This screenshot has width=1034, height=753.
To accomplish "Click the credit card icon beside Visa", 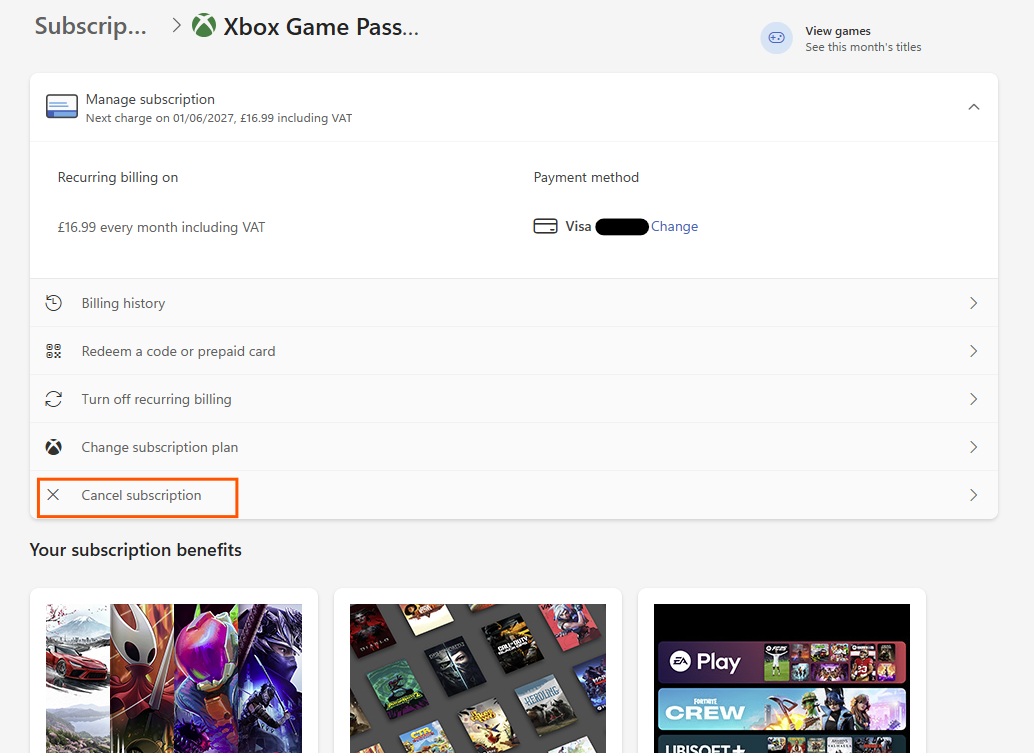I will (x=545, y=226).
